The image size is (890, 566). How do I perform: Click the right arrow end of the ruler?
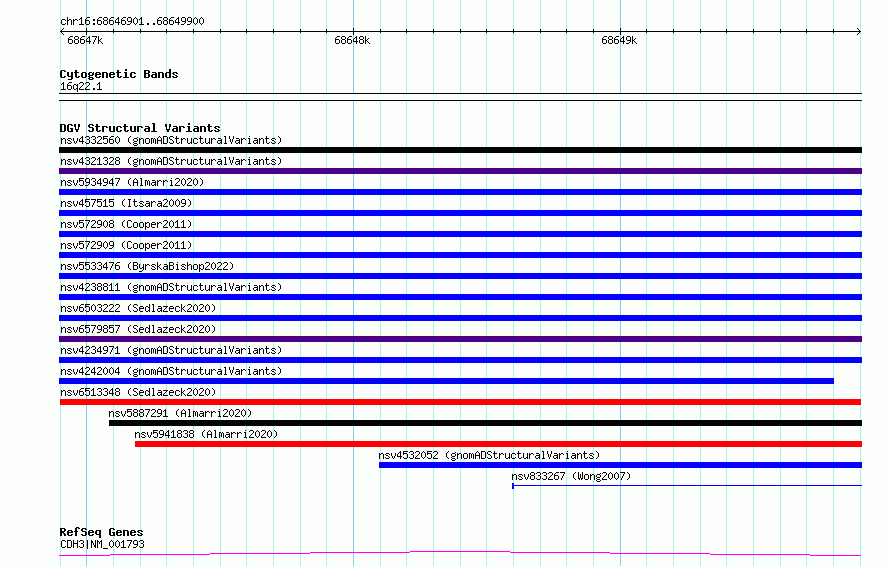tap(859, 31)
